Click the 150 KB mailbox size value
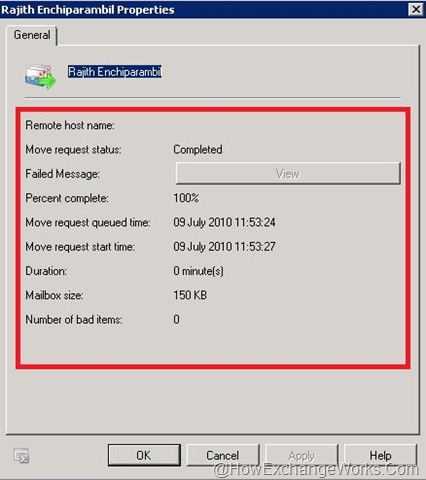The image size is (426, 480). pos(190,295)
